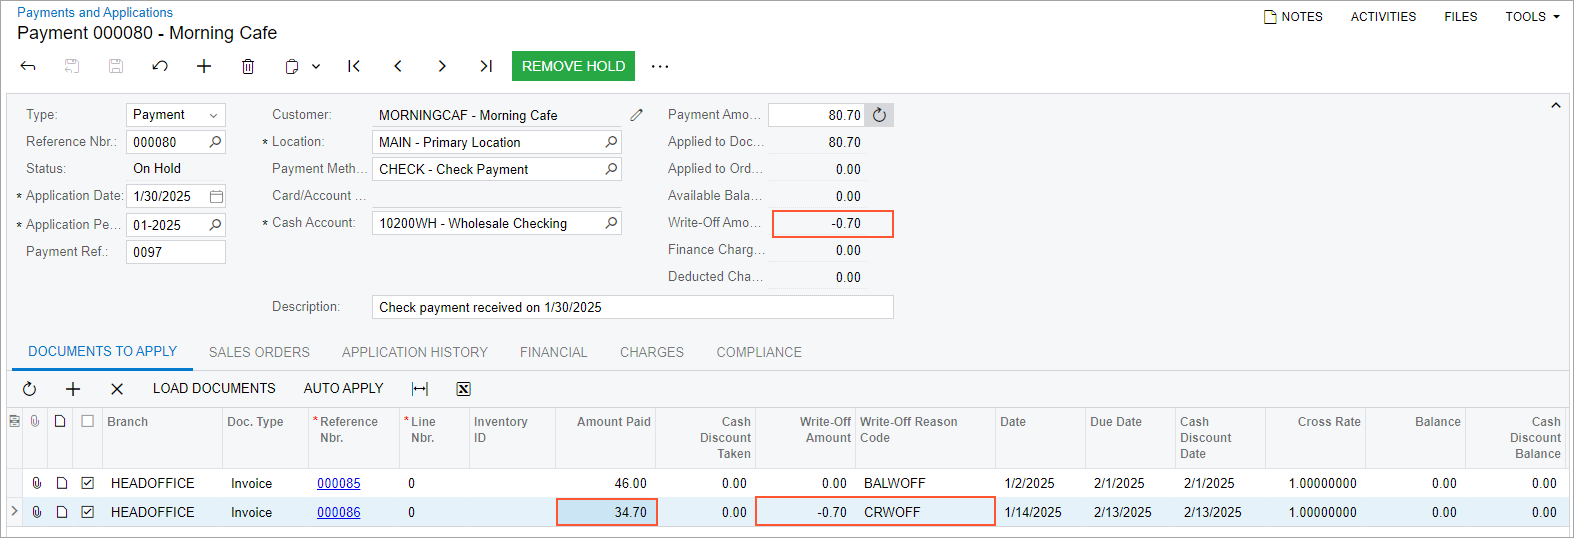This screenshot has width=1574, height=538.
Task: Open the Sales Orders tab
Action: 259,352
